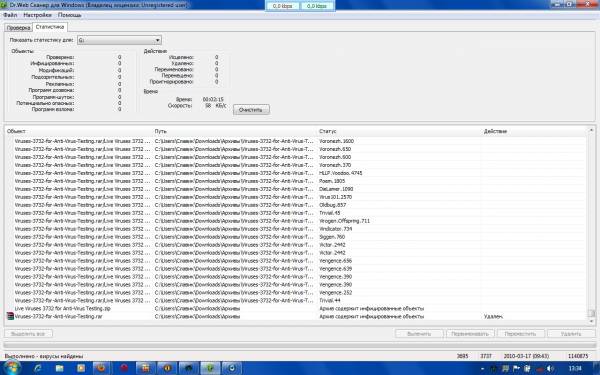The image size is (600, 375).
Task: Click the results list scroll down arrow
Action: click(x=591, y=321)
